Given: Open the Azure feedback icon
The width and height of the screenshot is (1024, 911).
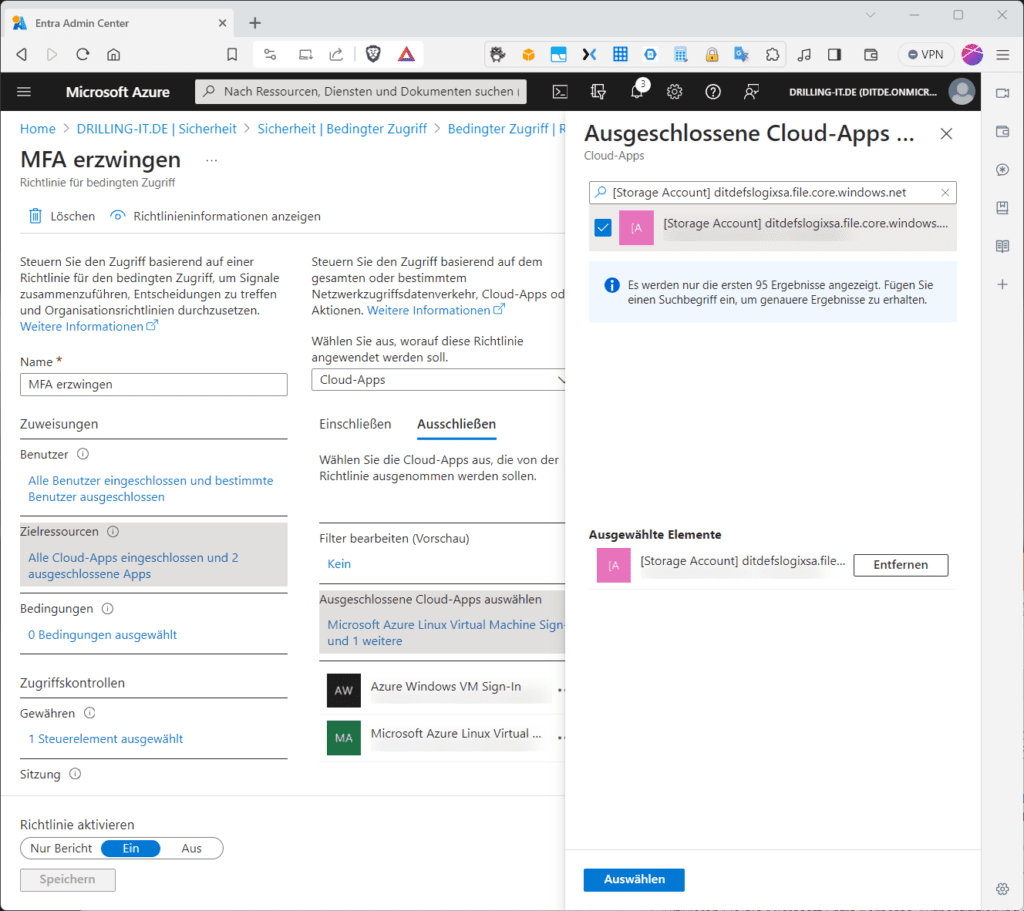Looking at the screenshot, I should 751,92.
